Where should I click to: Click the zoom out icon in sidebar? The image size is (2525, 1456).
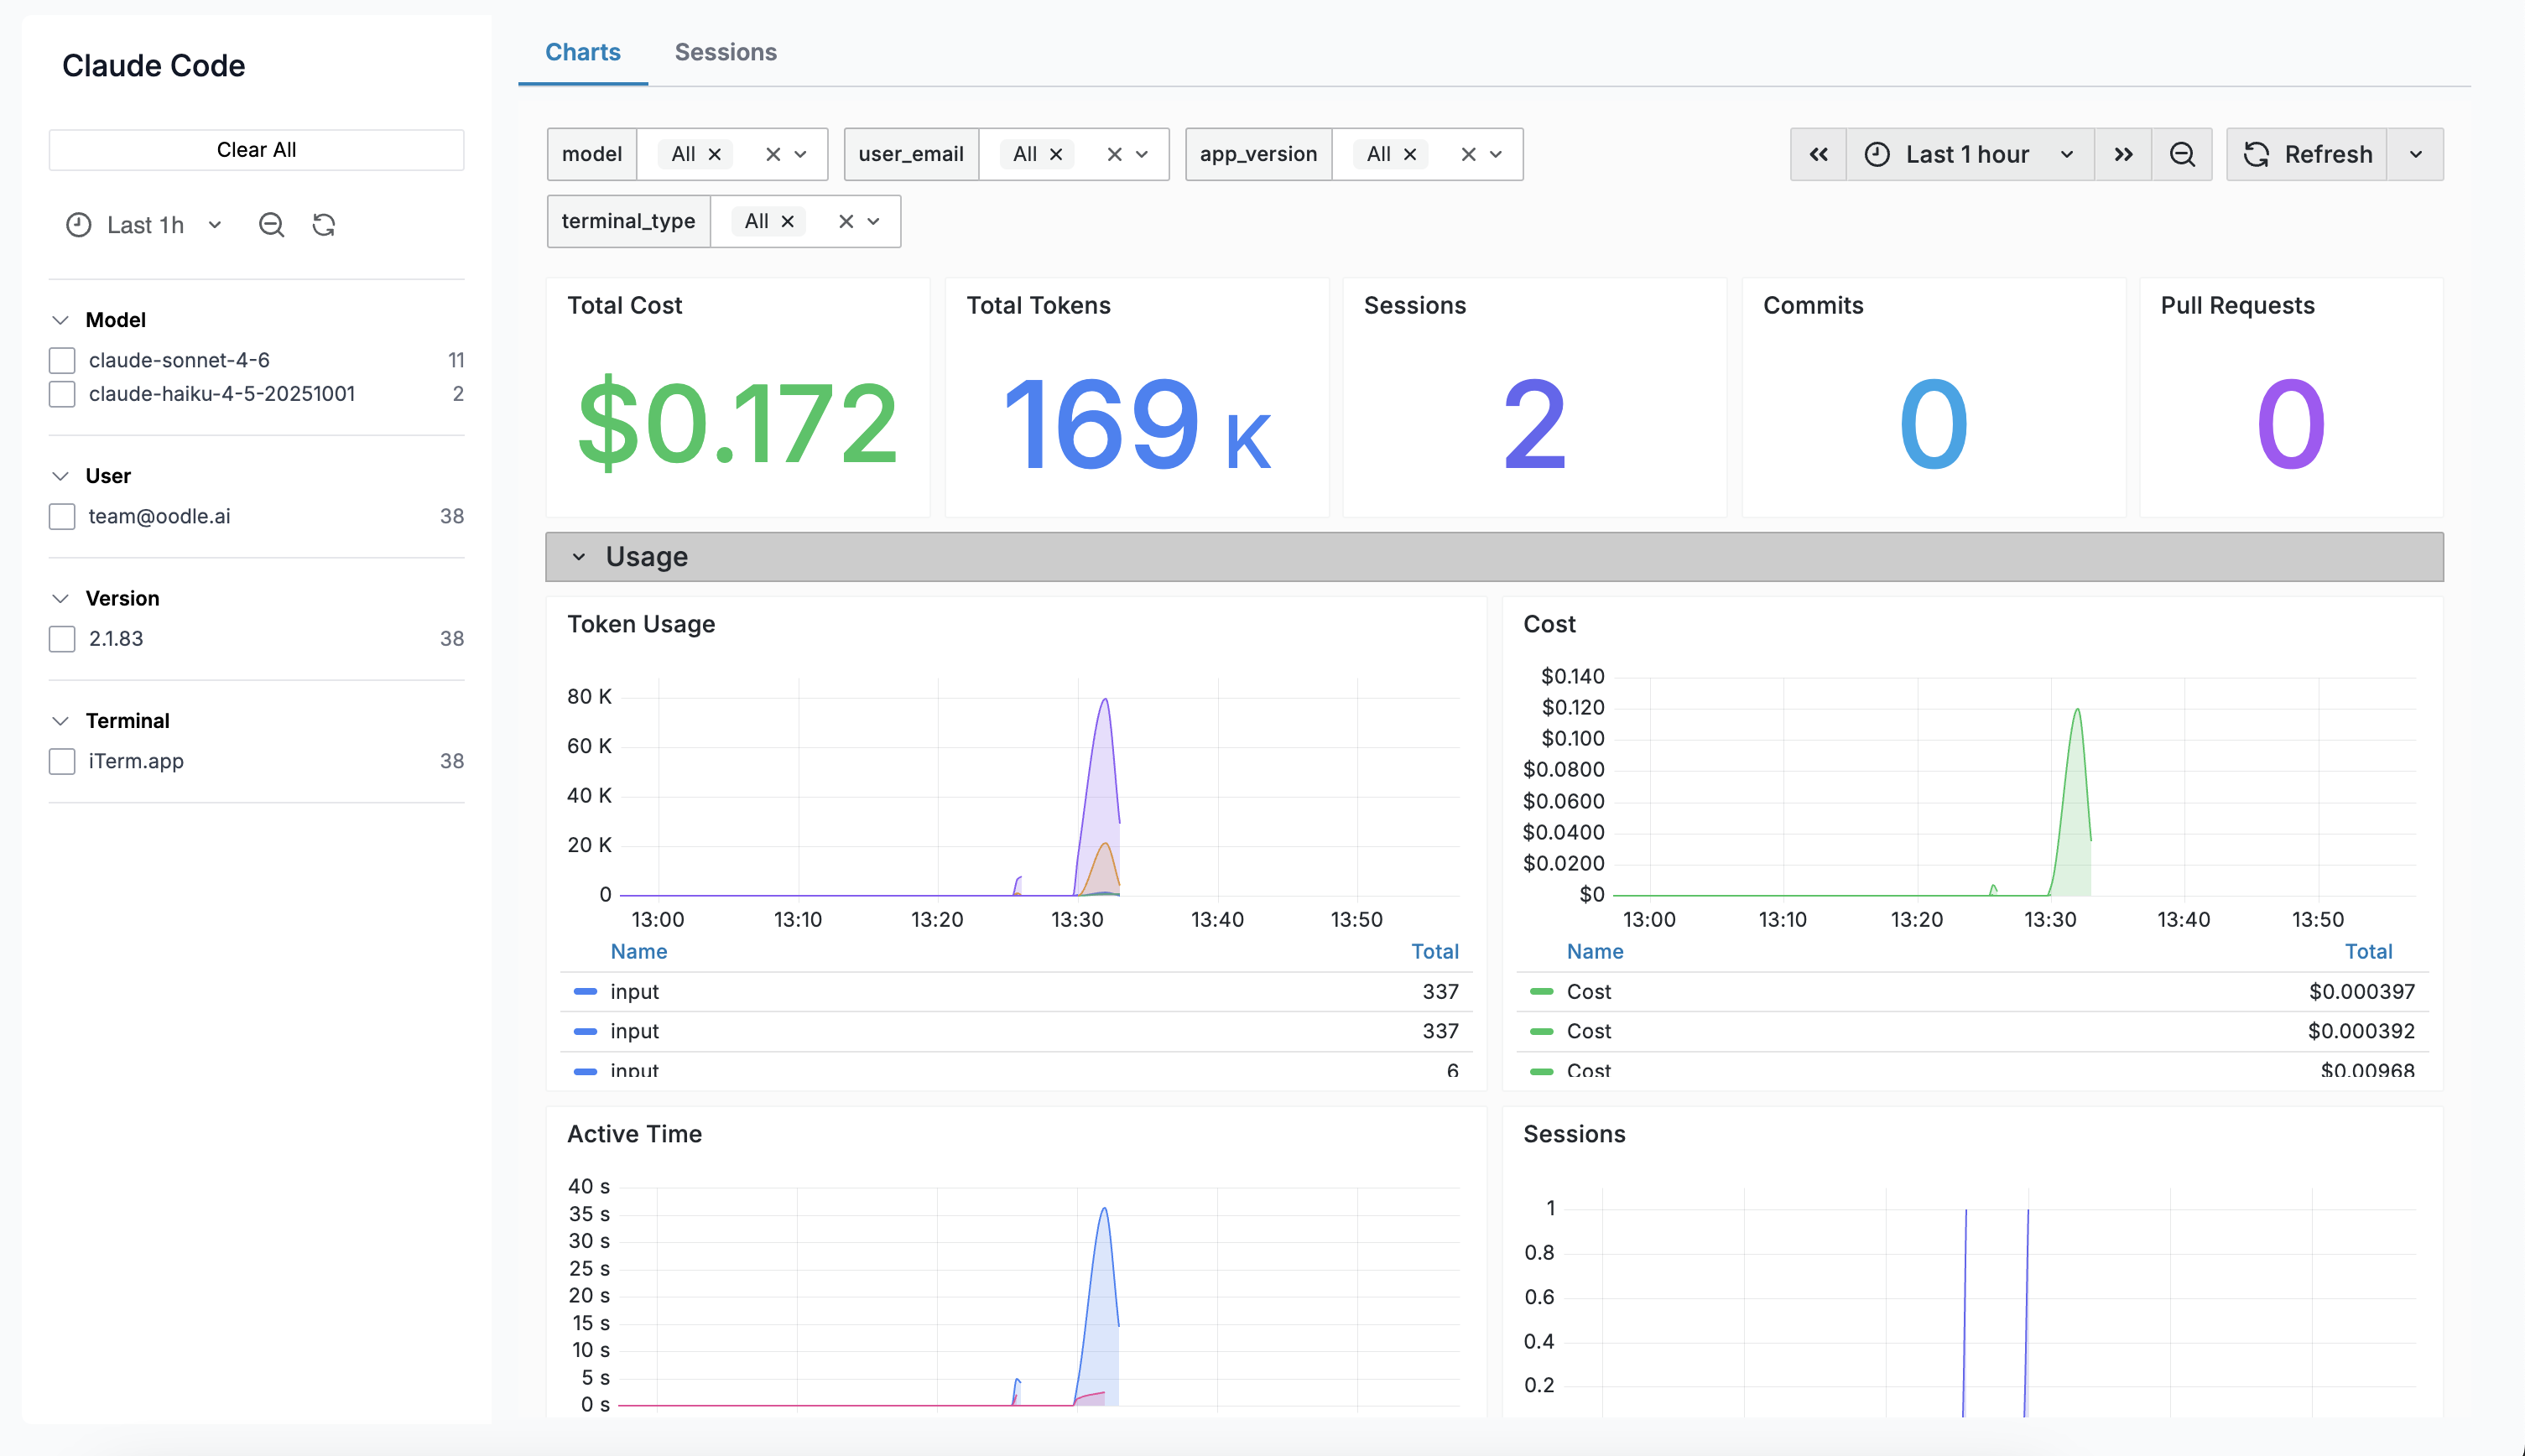point(271,225)
